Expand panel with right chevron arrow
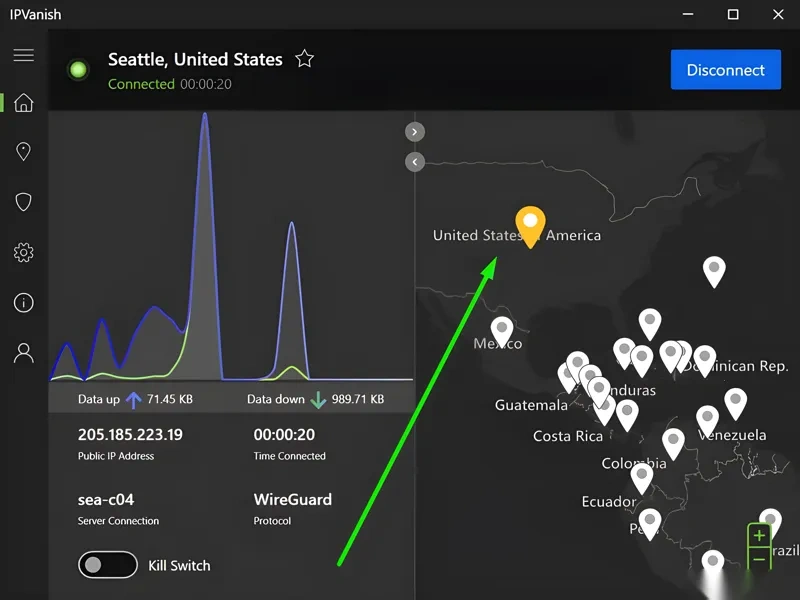800x600 pixels. coord(415,132)
